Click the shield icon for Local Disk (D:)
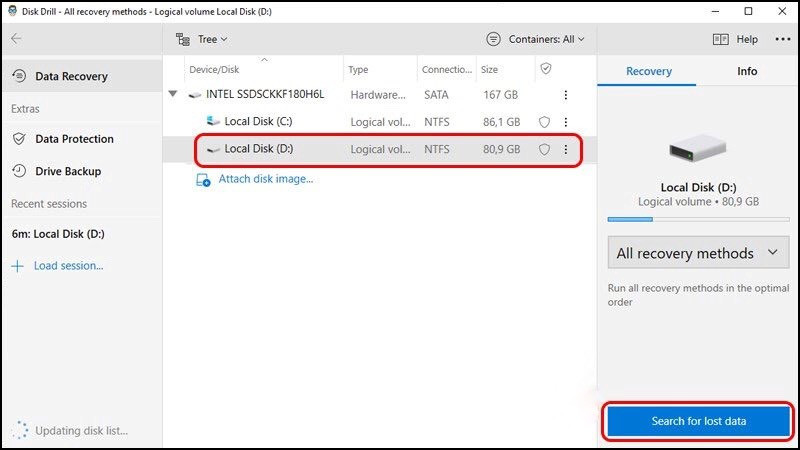The image size is (800, 450). [545, 149]
